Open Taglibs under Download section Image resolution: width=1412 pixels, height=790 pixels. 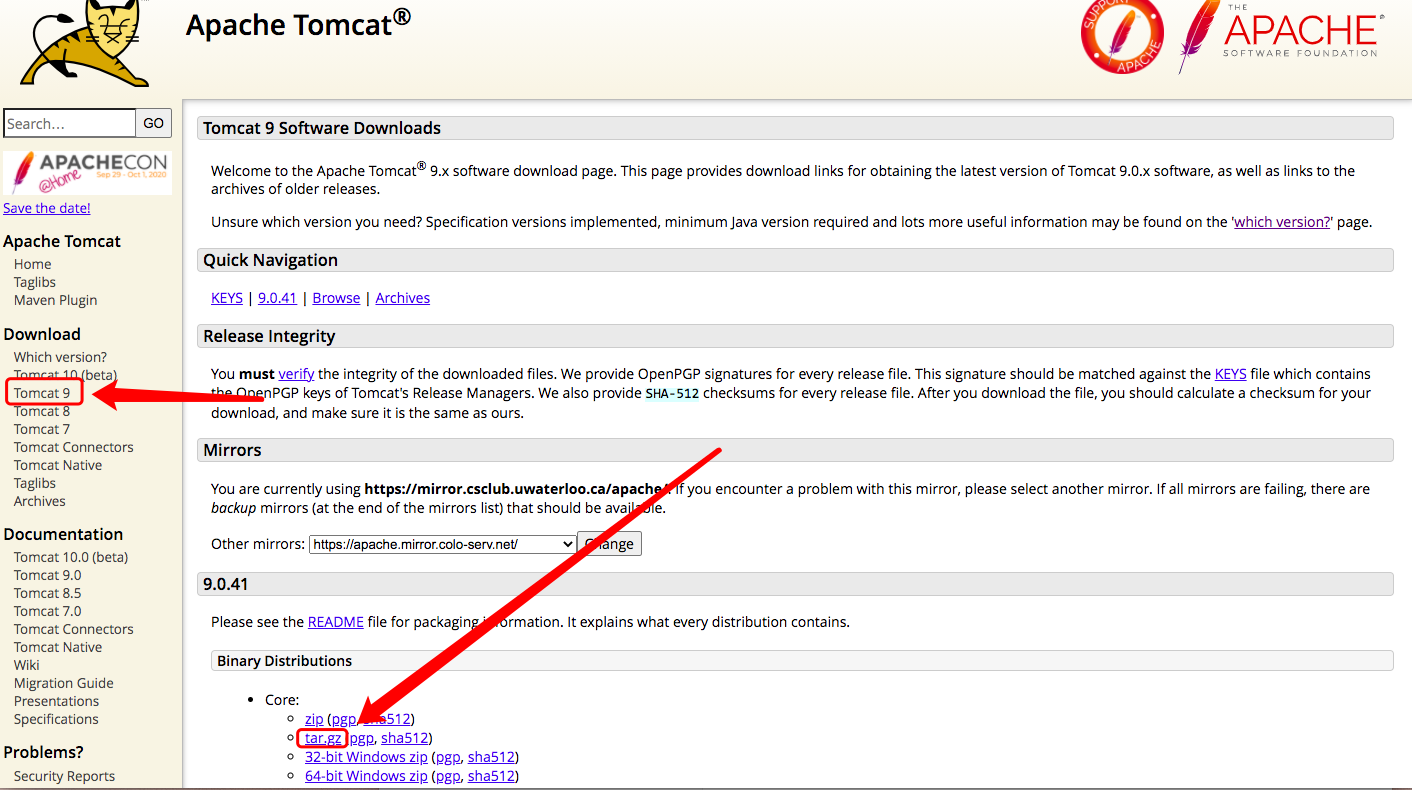35,483
